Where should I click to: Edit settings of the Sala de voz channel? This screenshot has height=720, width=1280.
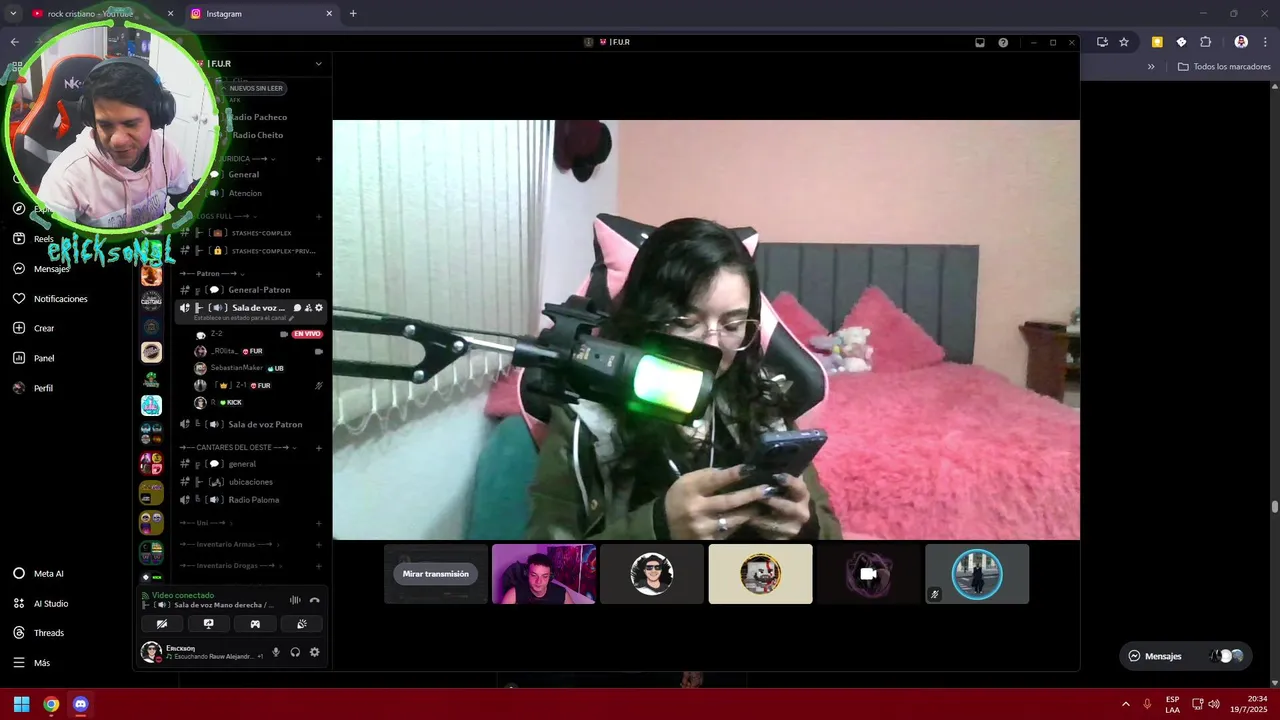319,308
